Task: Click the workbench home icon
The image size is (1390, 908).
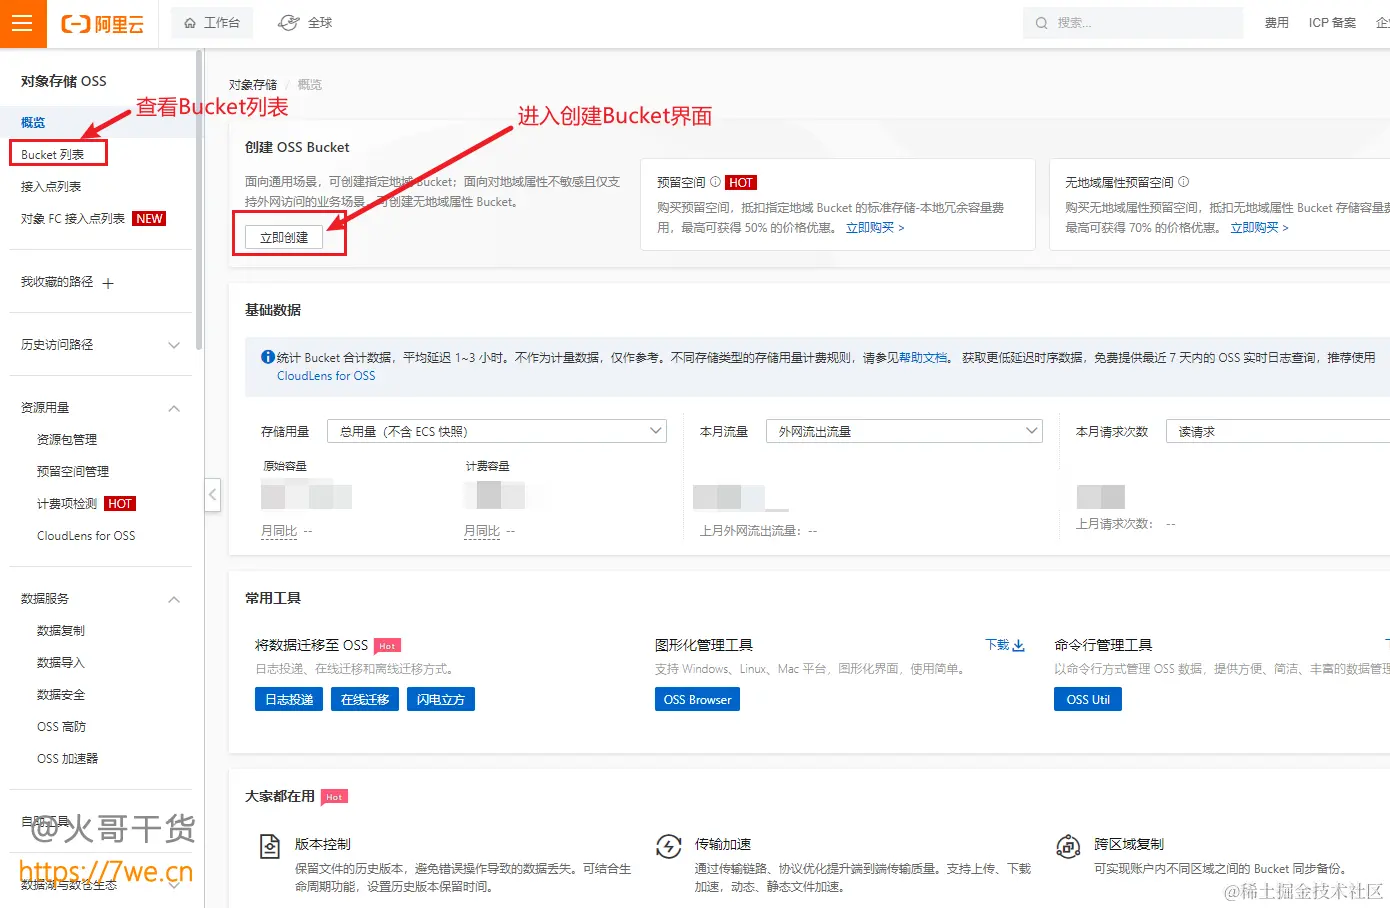Action: tap(190, 23)
